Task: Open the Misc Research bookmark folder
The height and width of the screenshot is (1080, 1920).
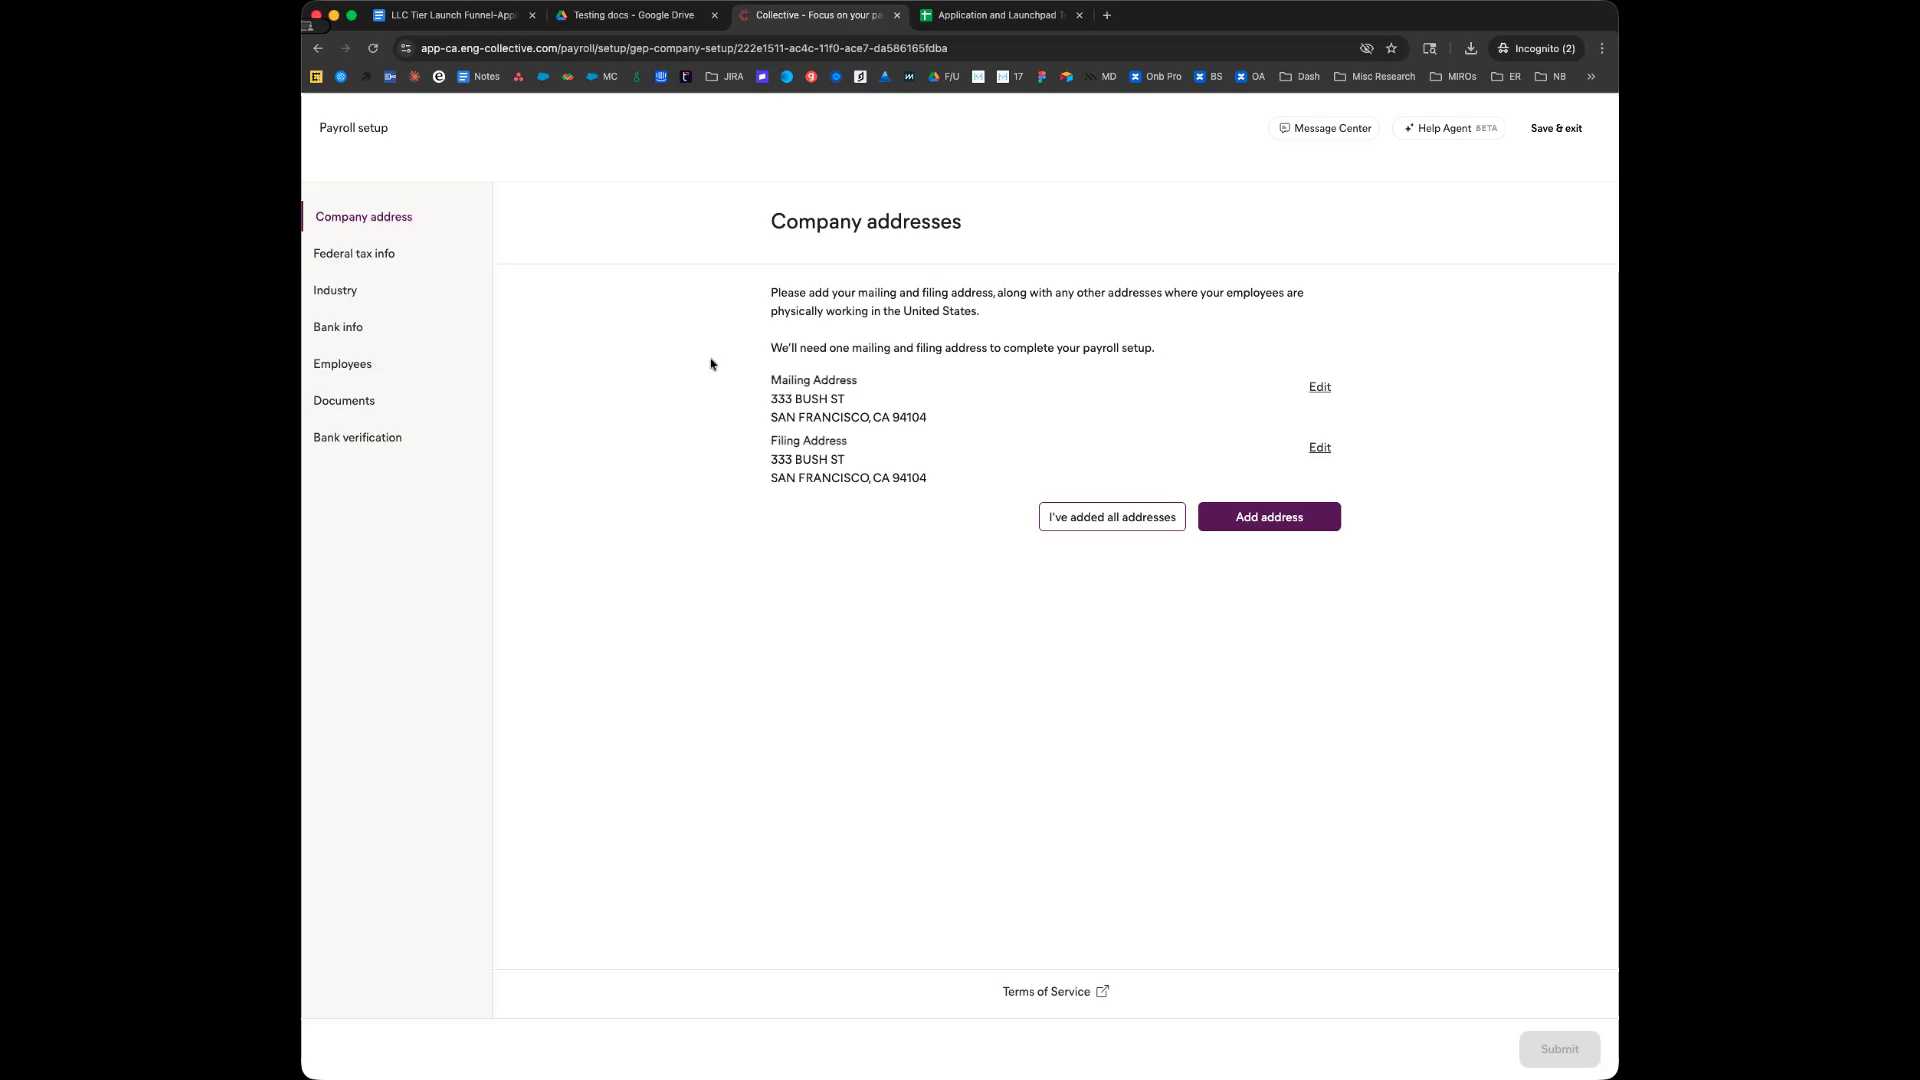Action: [1374, 76]
